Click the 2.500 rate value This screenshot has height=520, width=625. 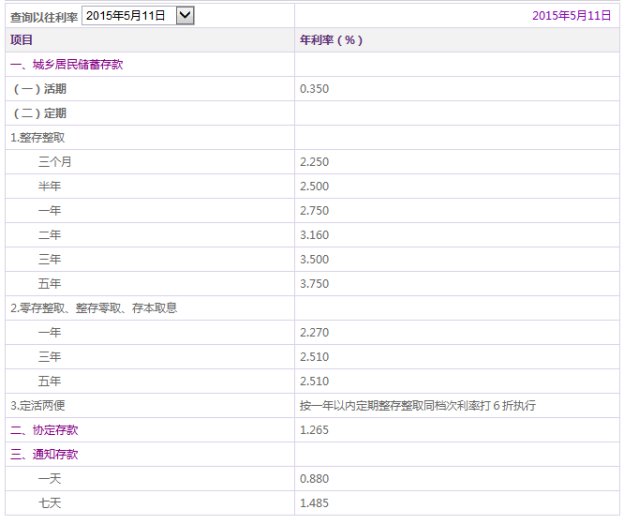click(314, 186)
